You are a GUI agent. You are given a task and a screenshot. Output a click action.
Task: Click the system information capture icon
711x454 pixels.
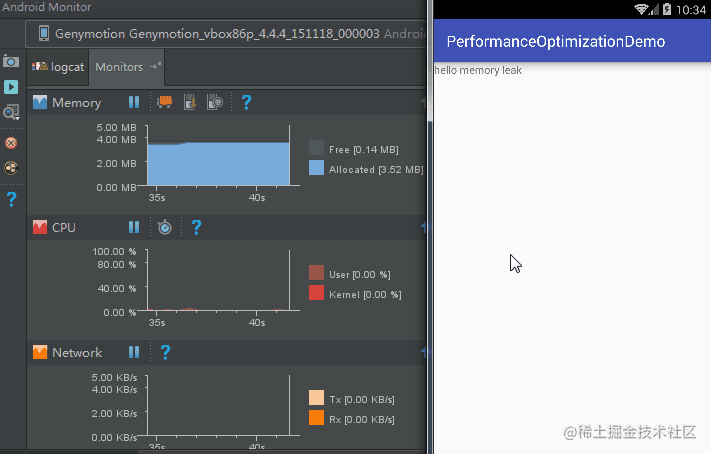pyautogui.click(x=11, y=112)
